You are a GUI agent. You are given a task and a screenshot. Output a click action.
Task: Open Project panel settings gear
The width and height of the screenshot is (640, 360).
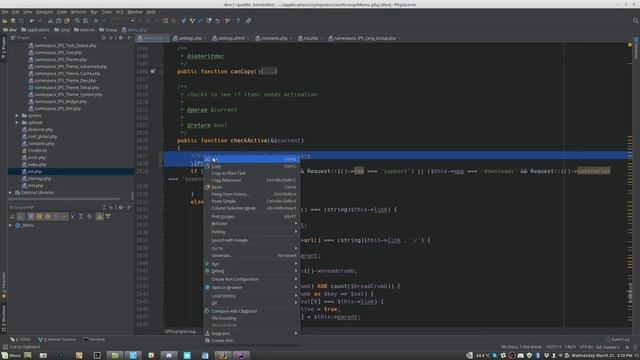click(x=121, y=38)
